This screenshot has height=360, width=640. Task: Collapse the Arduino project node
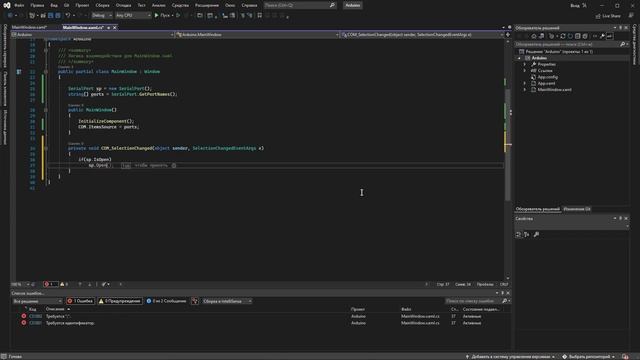pos(519,58)
